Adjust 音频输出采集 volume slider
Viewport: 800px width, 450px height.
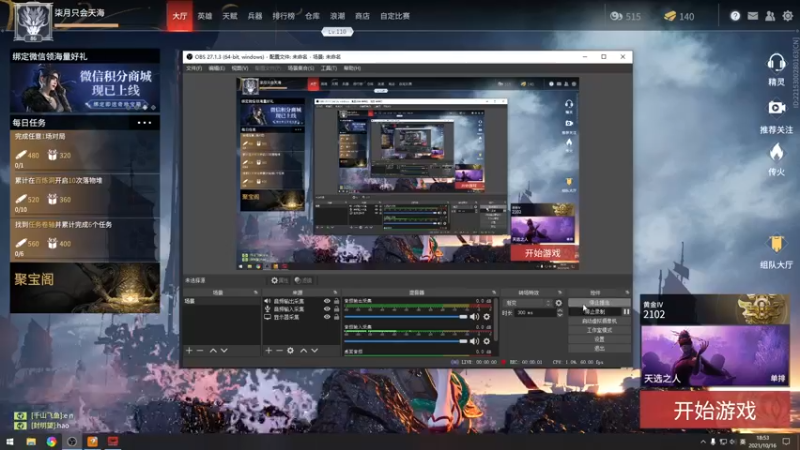pos(406,317)
